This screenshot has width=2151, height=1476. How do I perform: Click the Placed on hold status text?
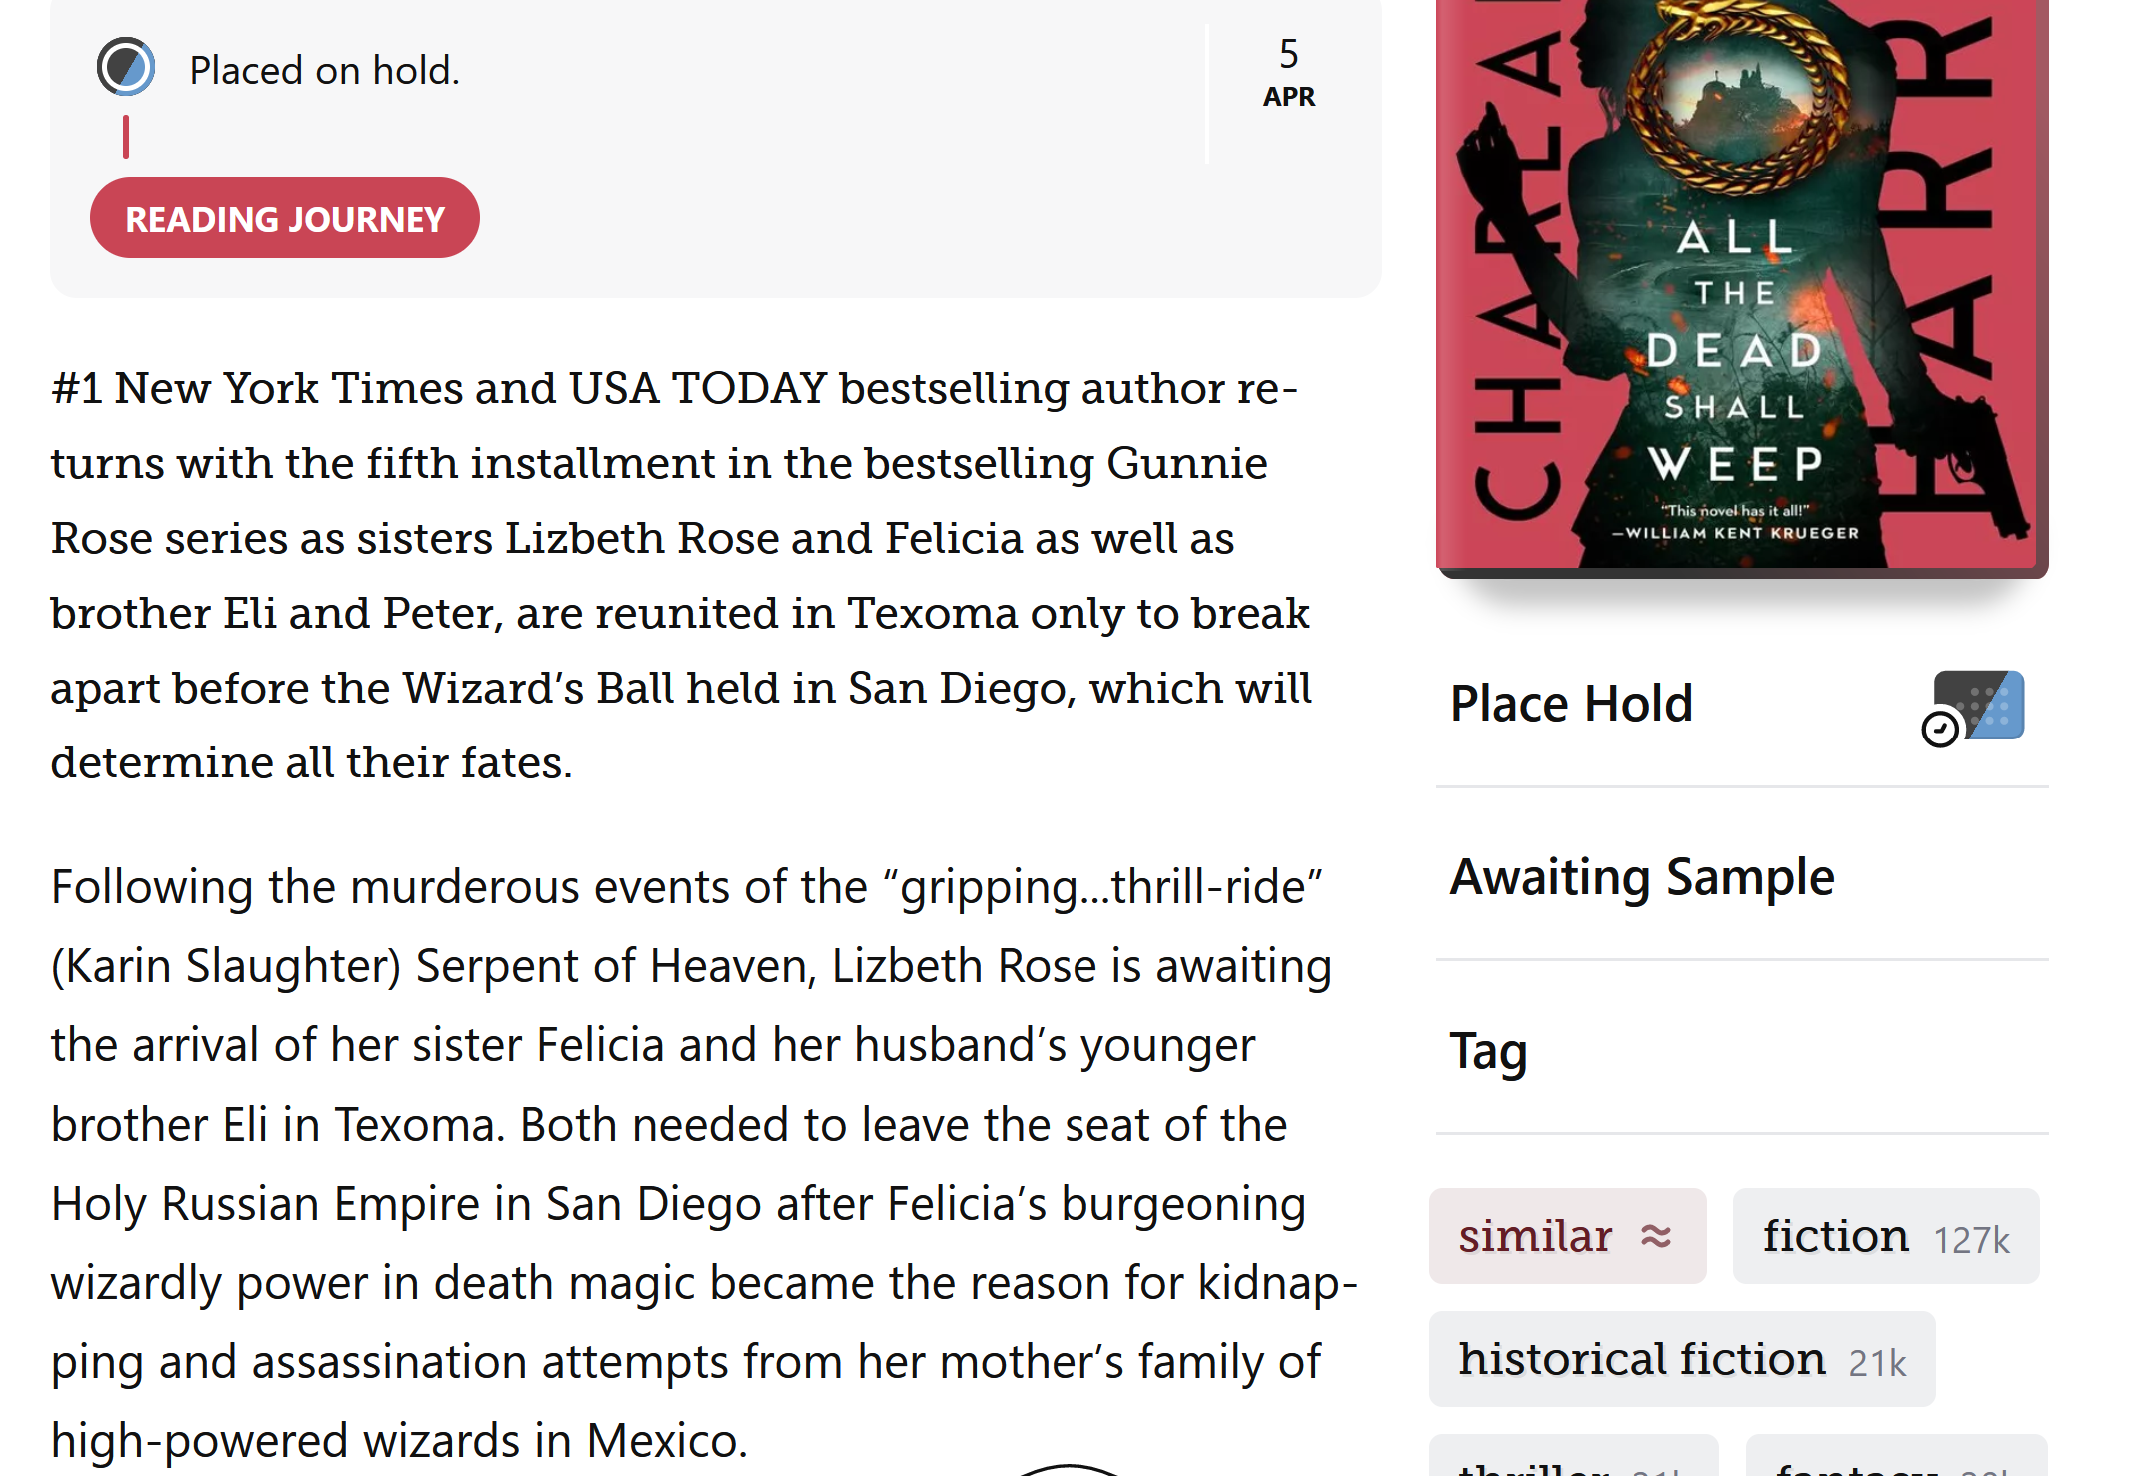(x=324, y=71)
